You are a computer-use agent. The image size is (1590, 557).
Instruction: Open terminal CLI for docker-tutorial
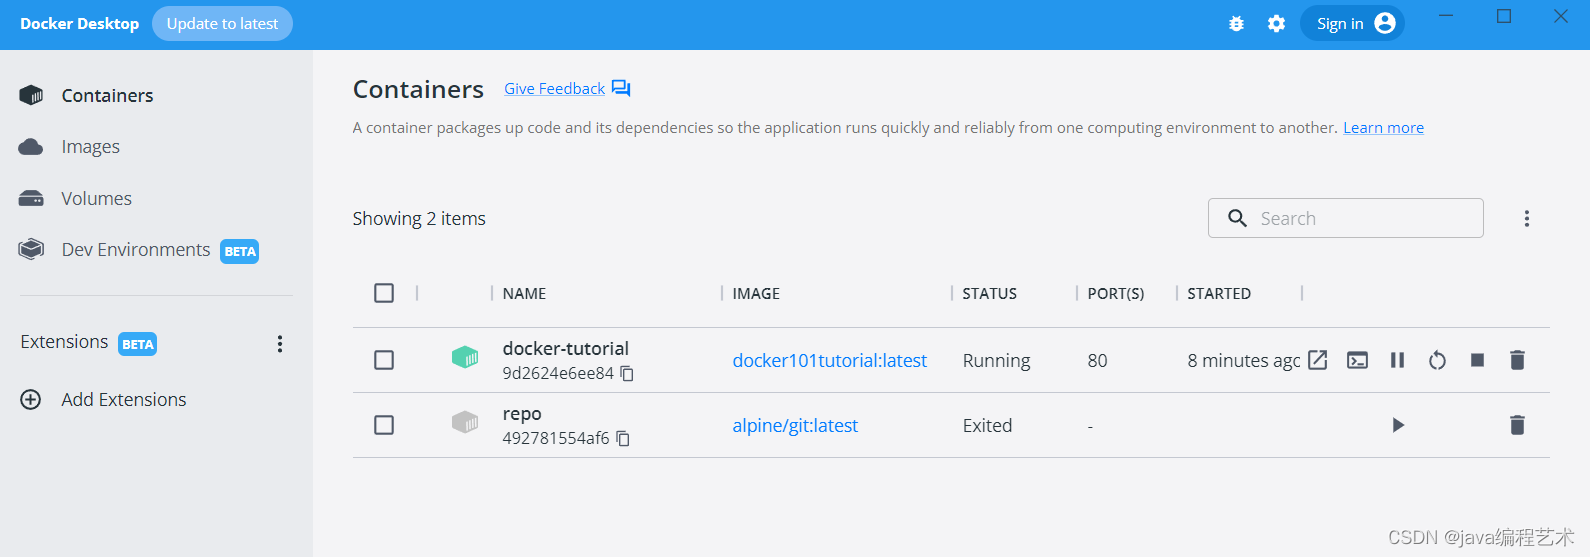tap(1357, 360)
